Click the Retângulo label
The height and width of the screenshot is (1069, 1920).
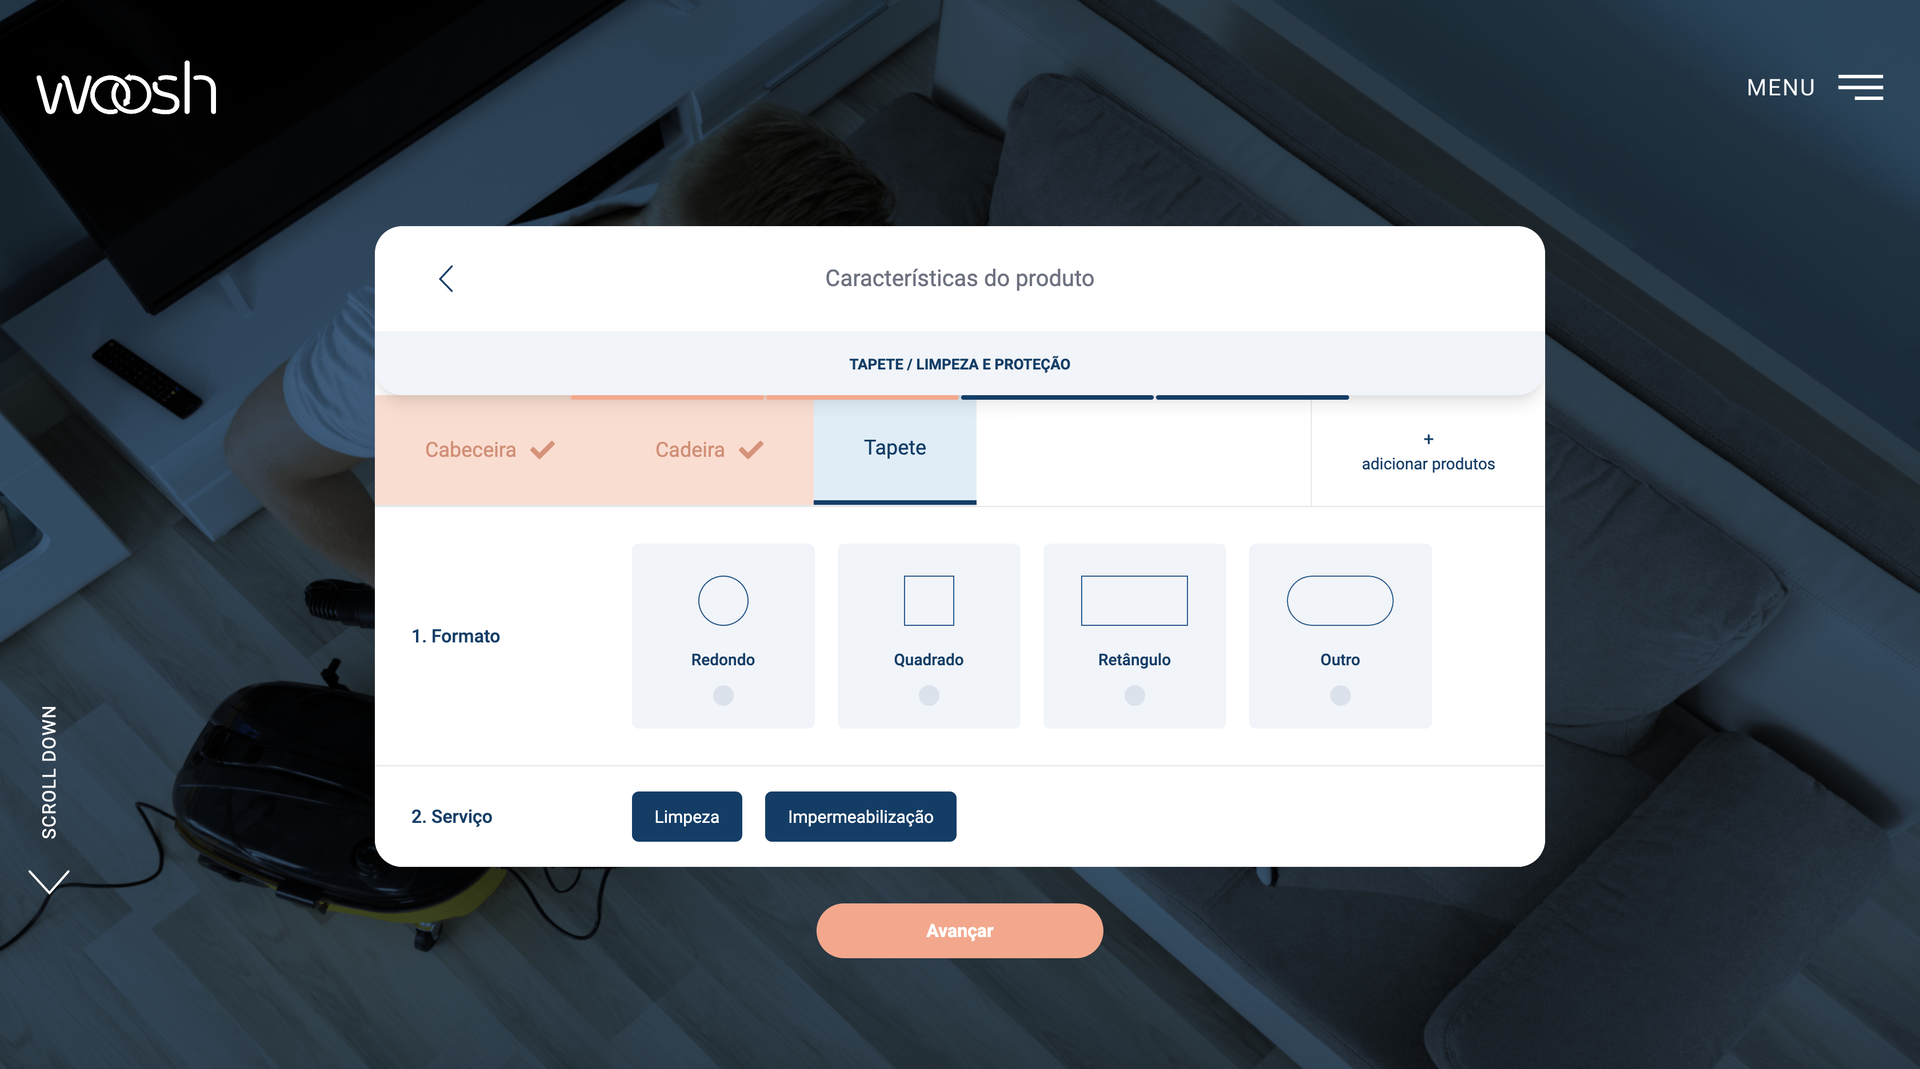pos(1134,660)
